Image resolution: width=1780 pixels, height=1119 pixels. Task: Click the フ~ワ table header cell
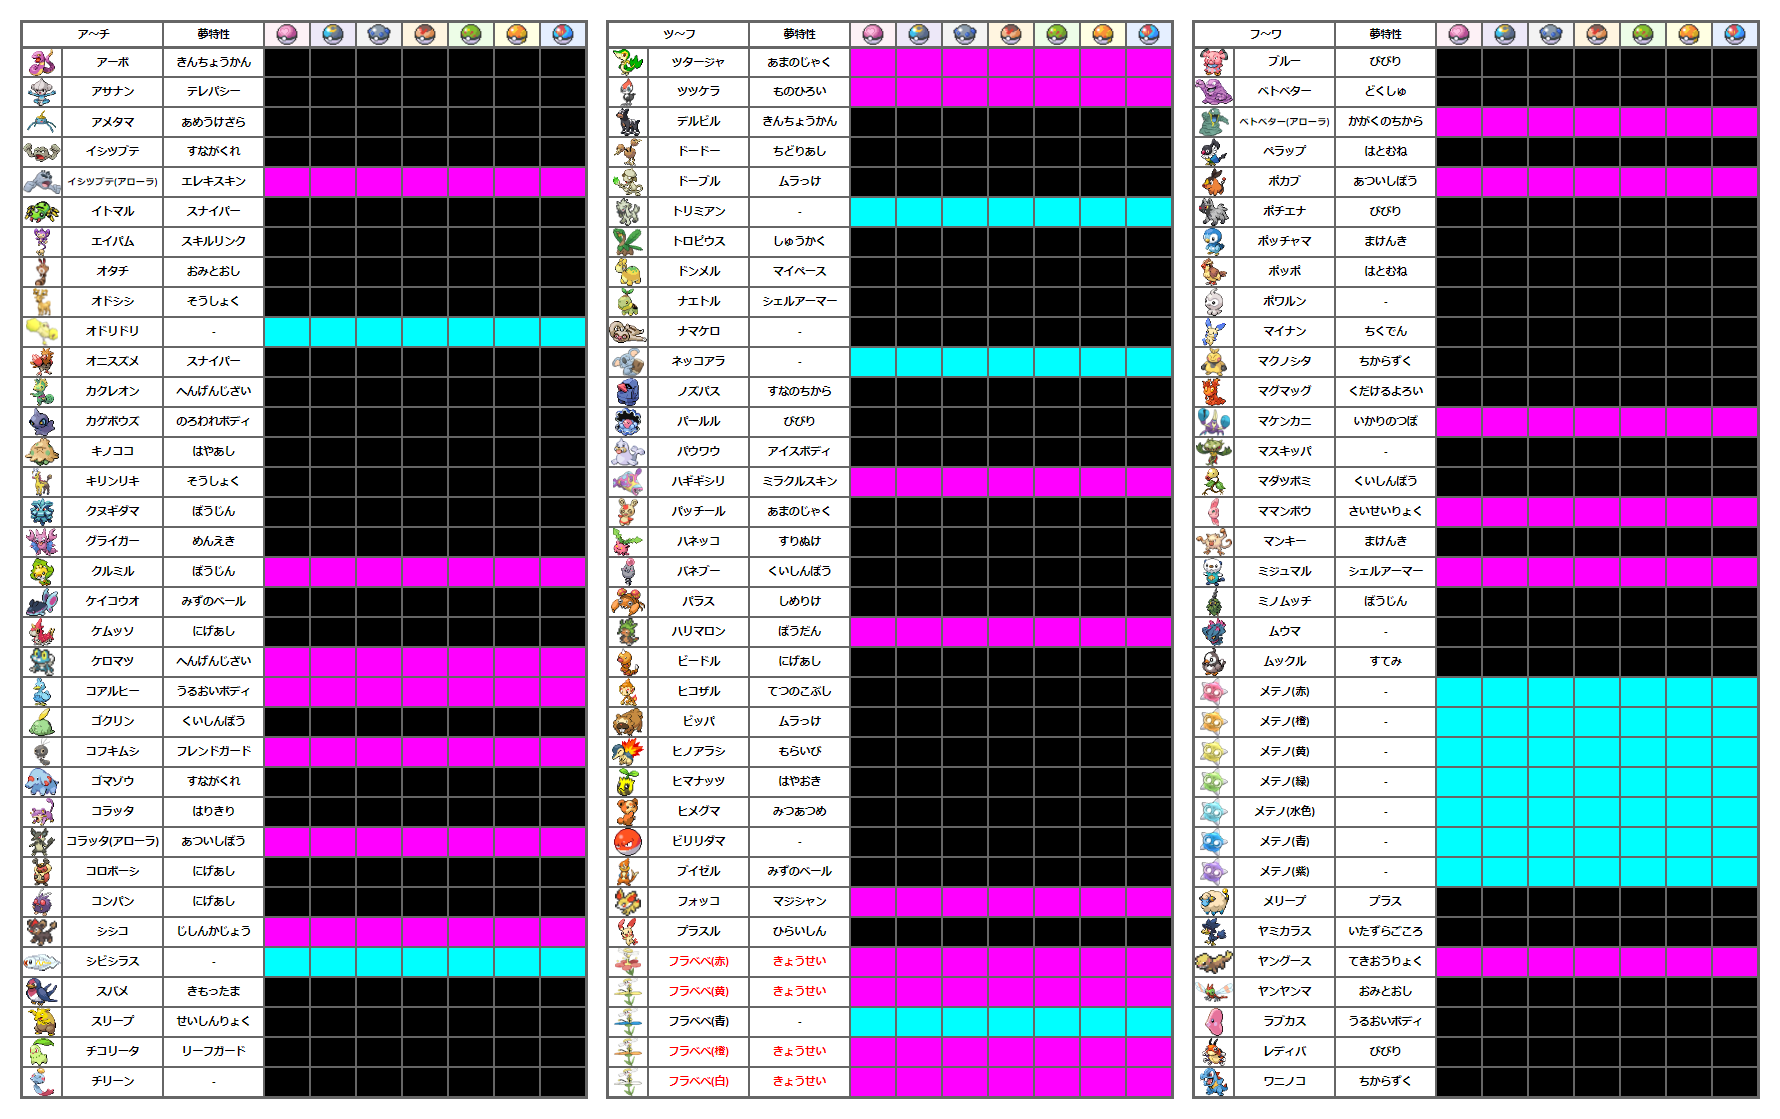[1265, 34]
